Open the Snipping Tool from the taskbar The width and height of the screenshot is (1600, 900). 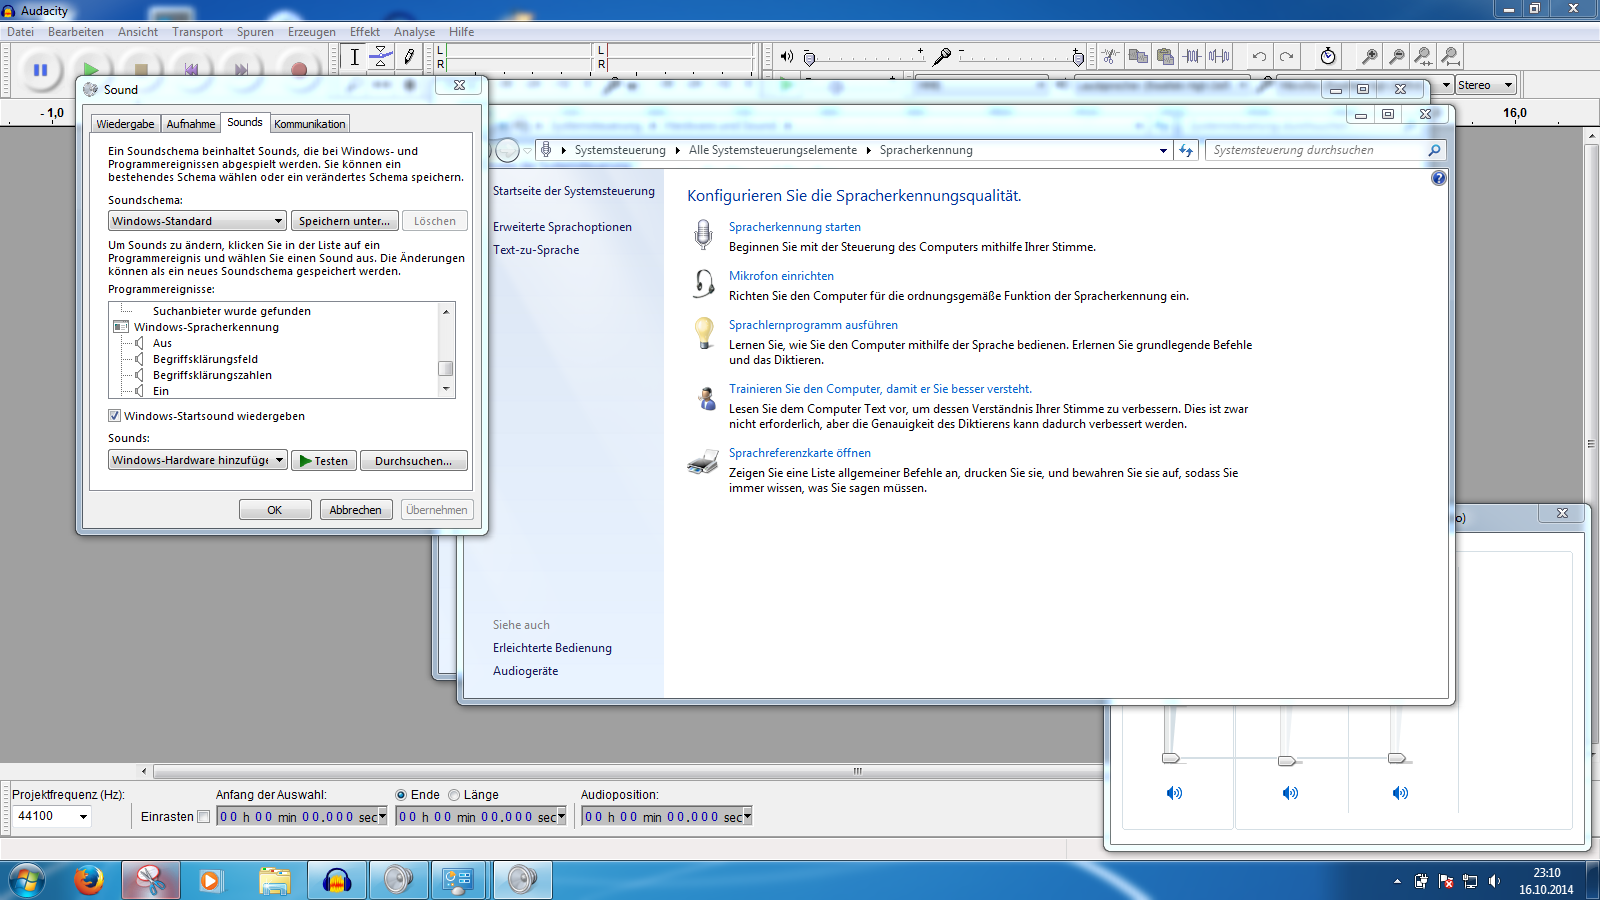tap(151, 880)
